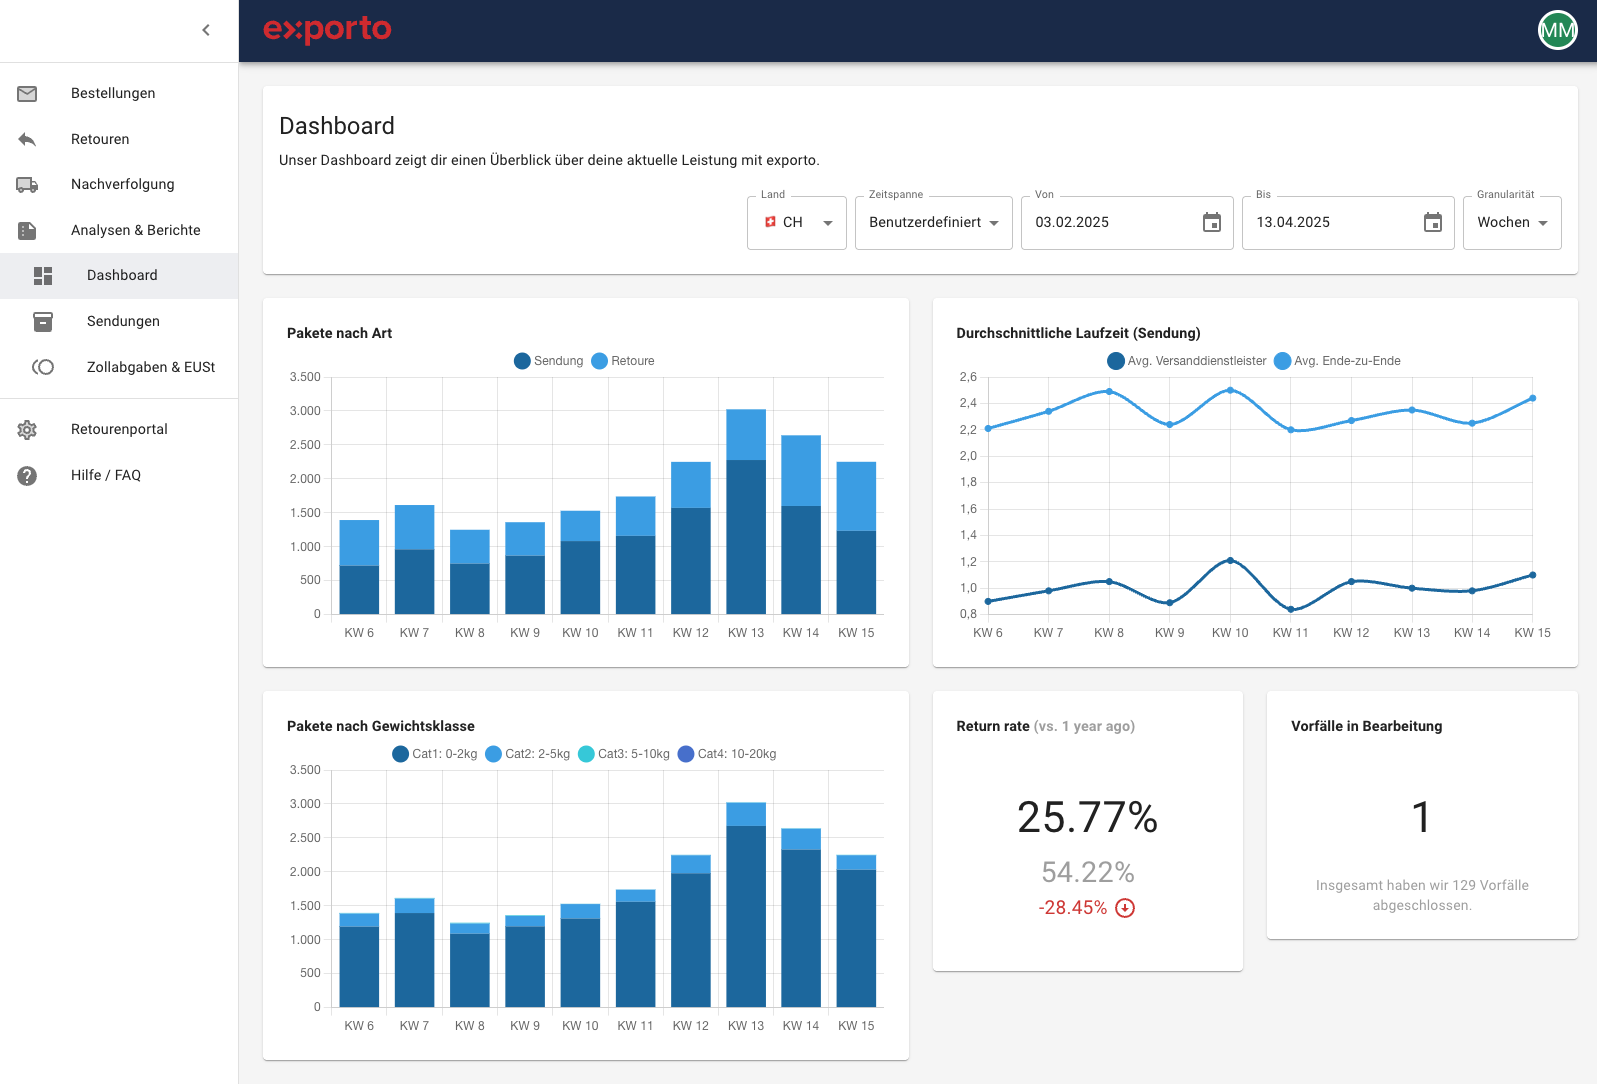Expand the Zeitspanne Benutzerdefiniert dropdown
1597x1084 pixels.
coord(933,223)
